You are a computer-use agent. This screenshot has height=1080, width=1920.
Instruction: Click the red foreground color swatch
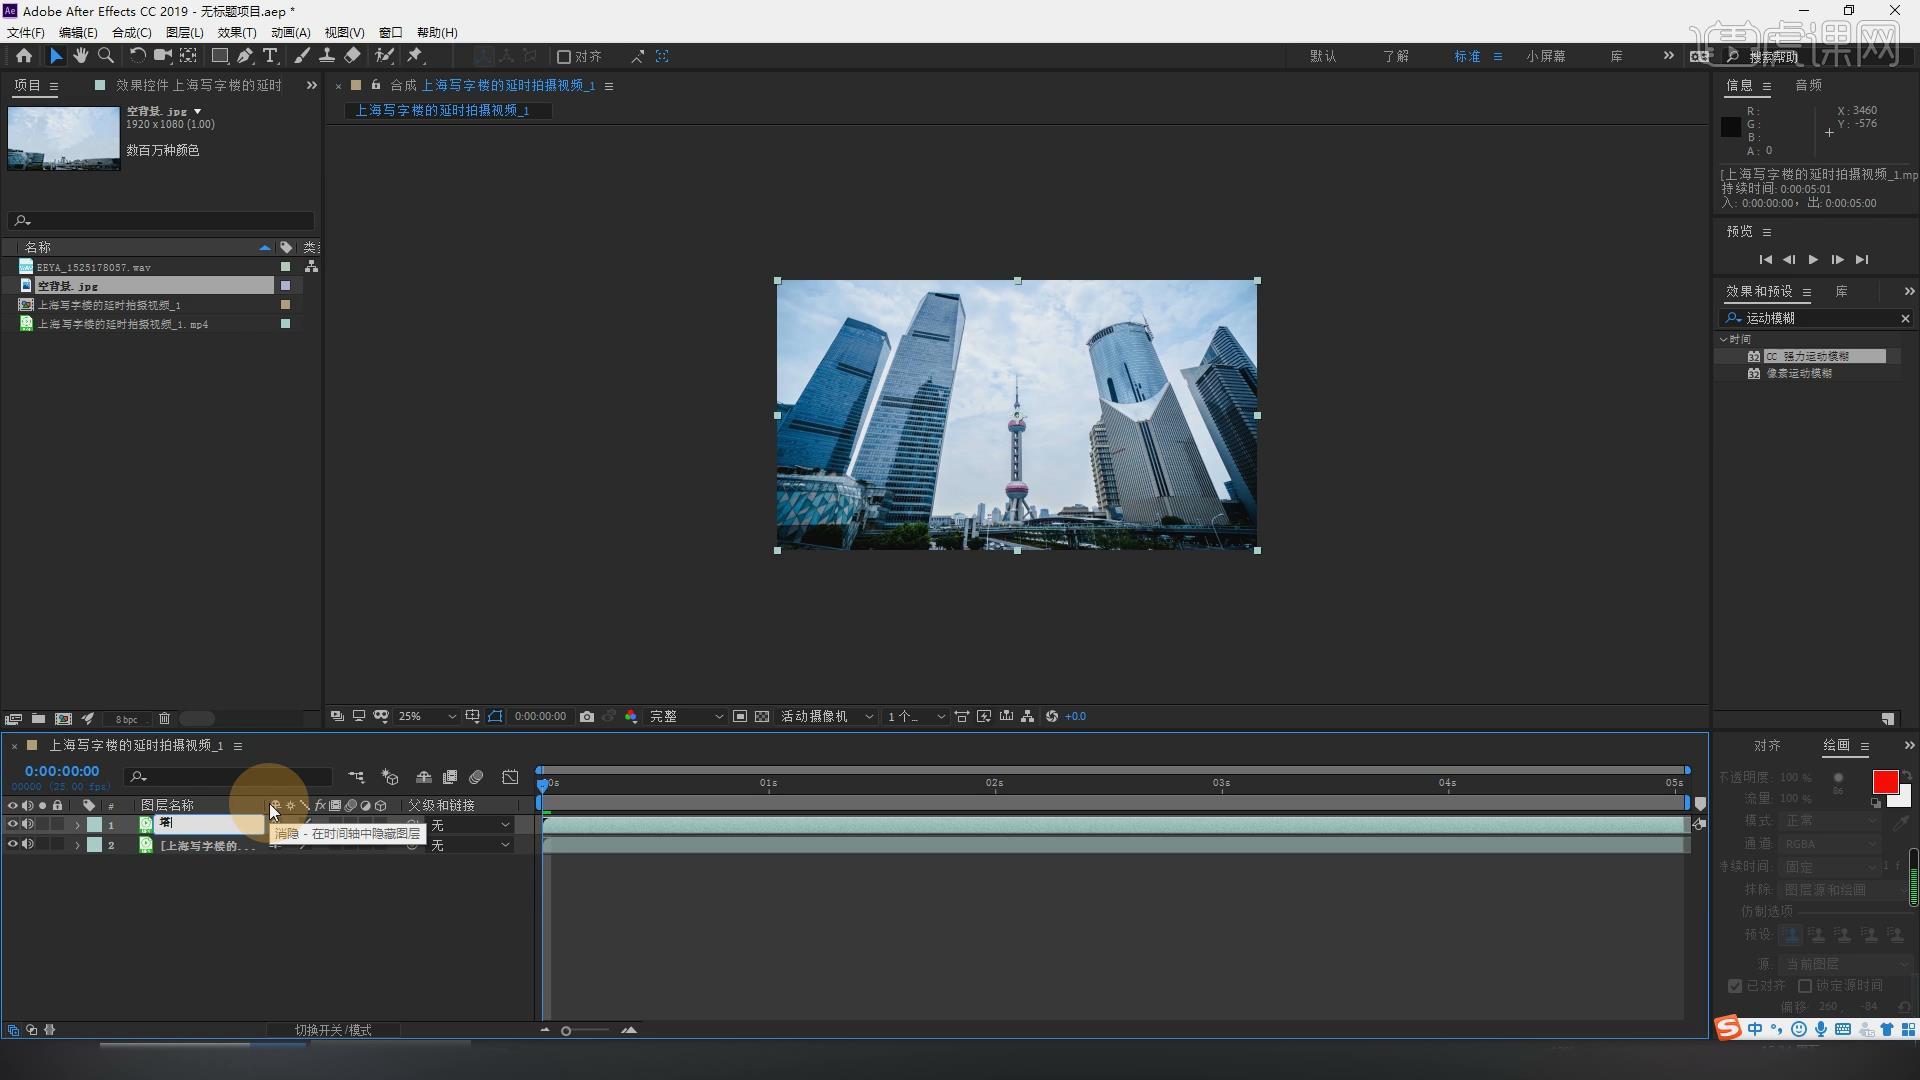(x=1885, y=782)
